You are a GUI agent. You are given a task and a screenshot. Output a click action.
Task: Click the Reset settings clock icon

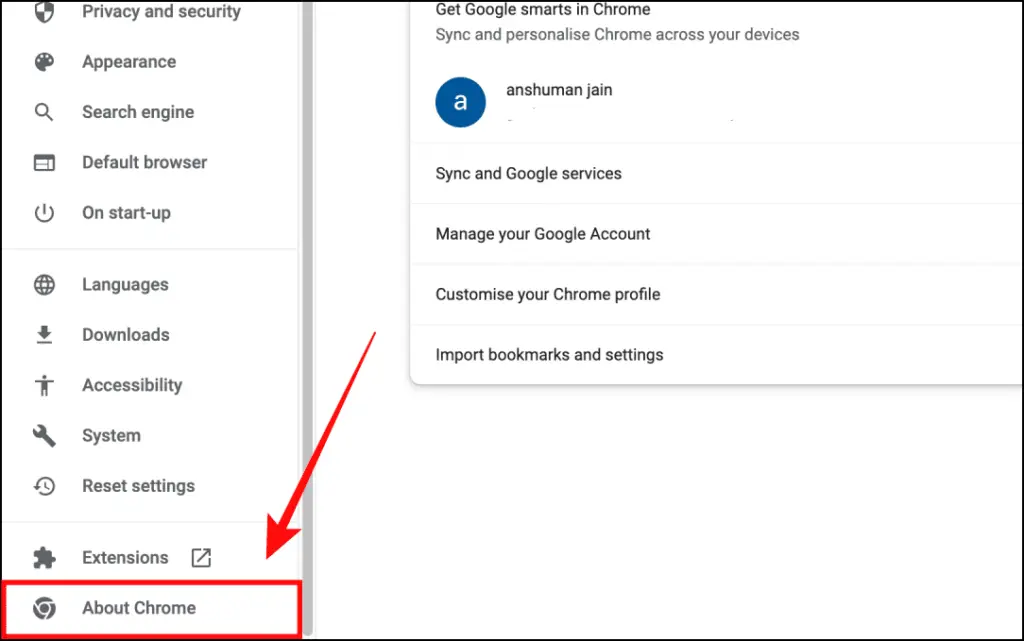pos(44,486)
